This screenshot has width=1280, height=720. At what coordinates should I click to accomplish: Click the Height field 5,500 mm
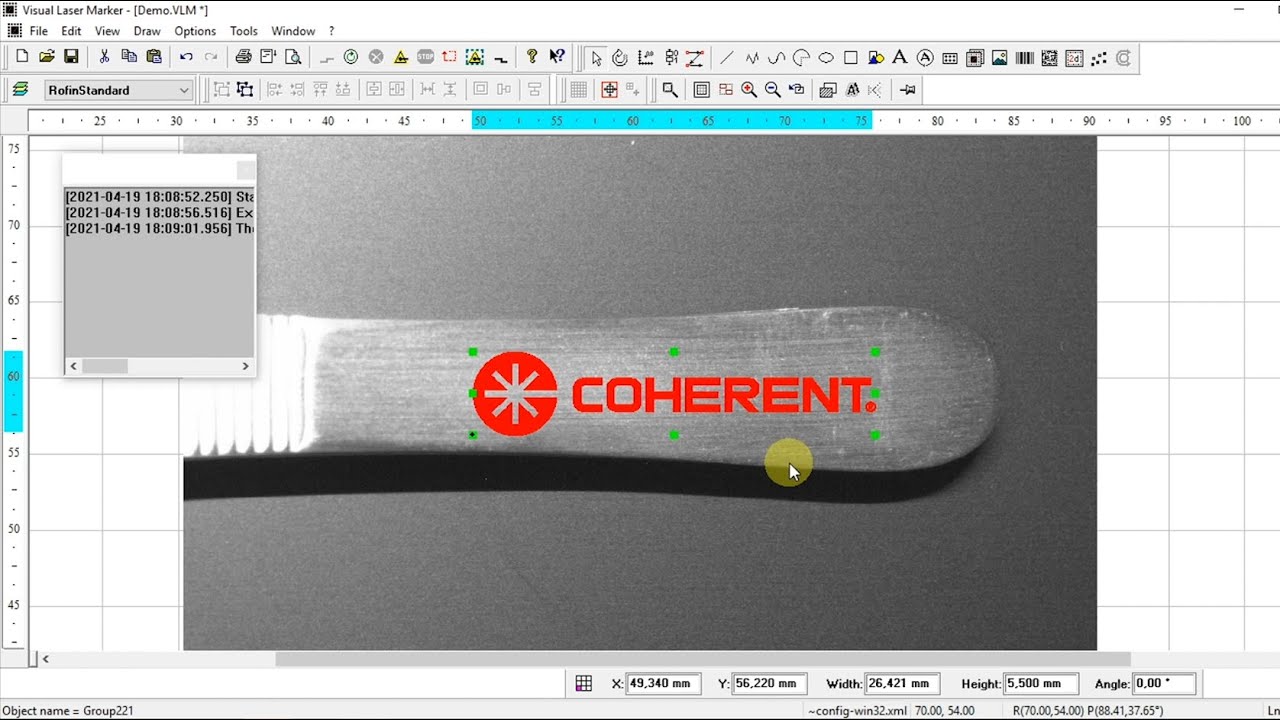pos(1041,684)
